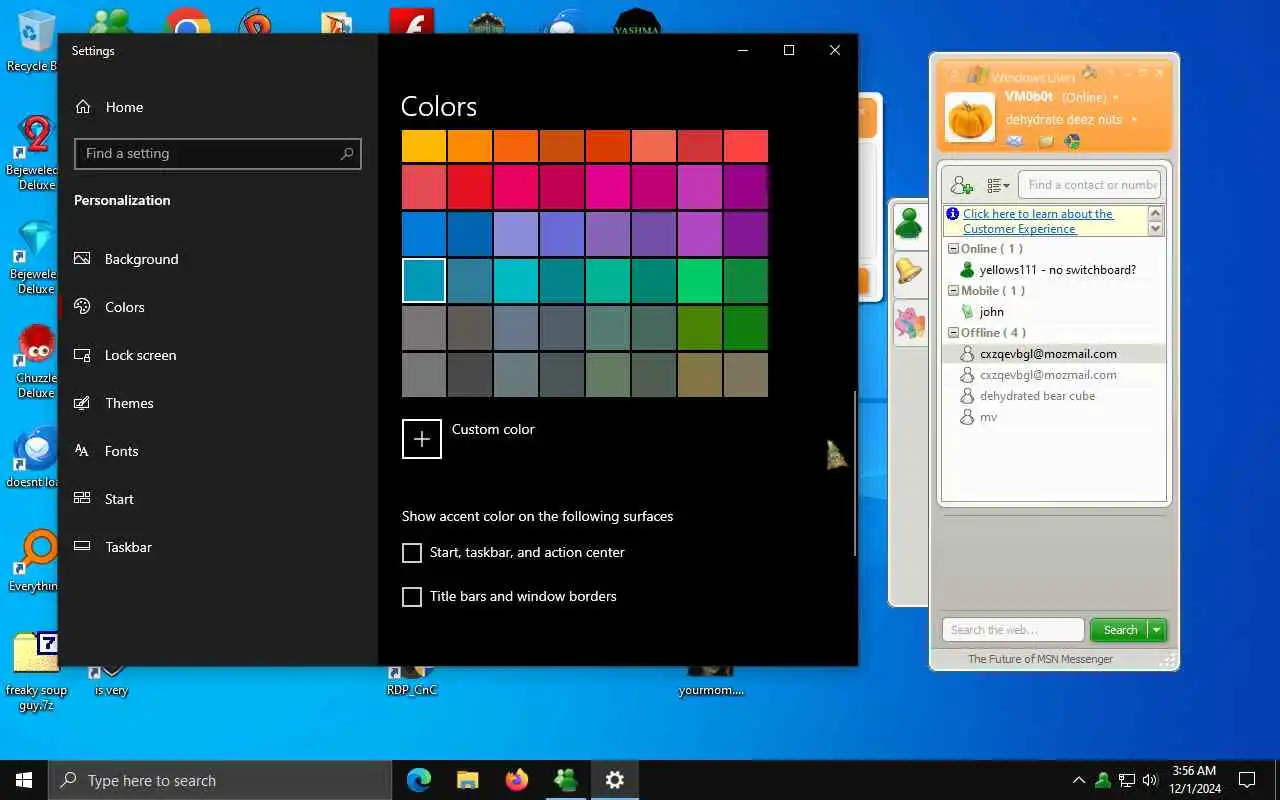Viewport: 1280px width, 800px height.
Task: Click Messenger icon in system tray
Action: point(1102,780)
